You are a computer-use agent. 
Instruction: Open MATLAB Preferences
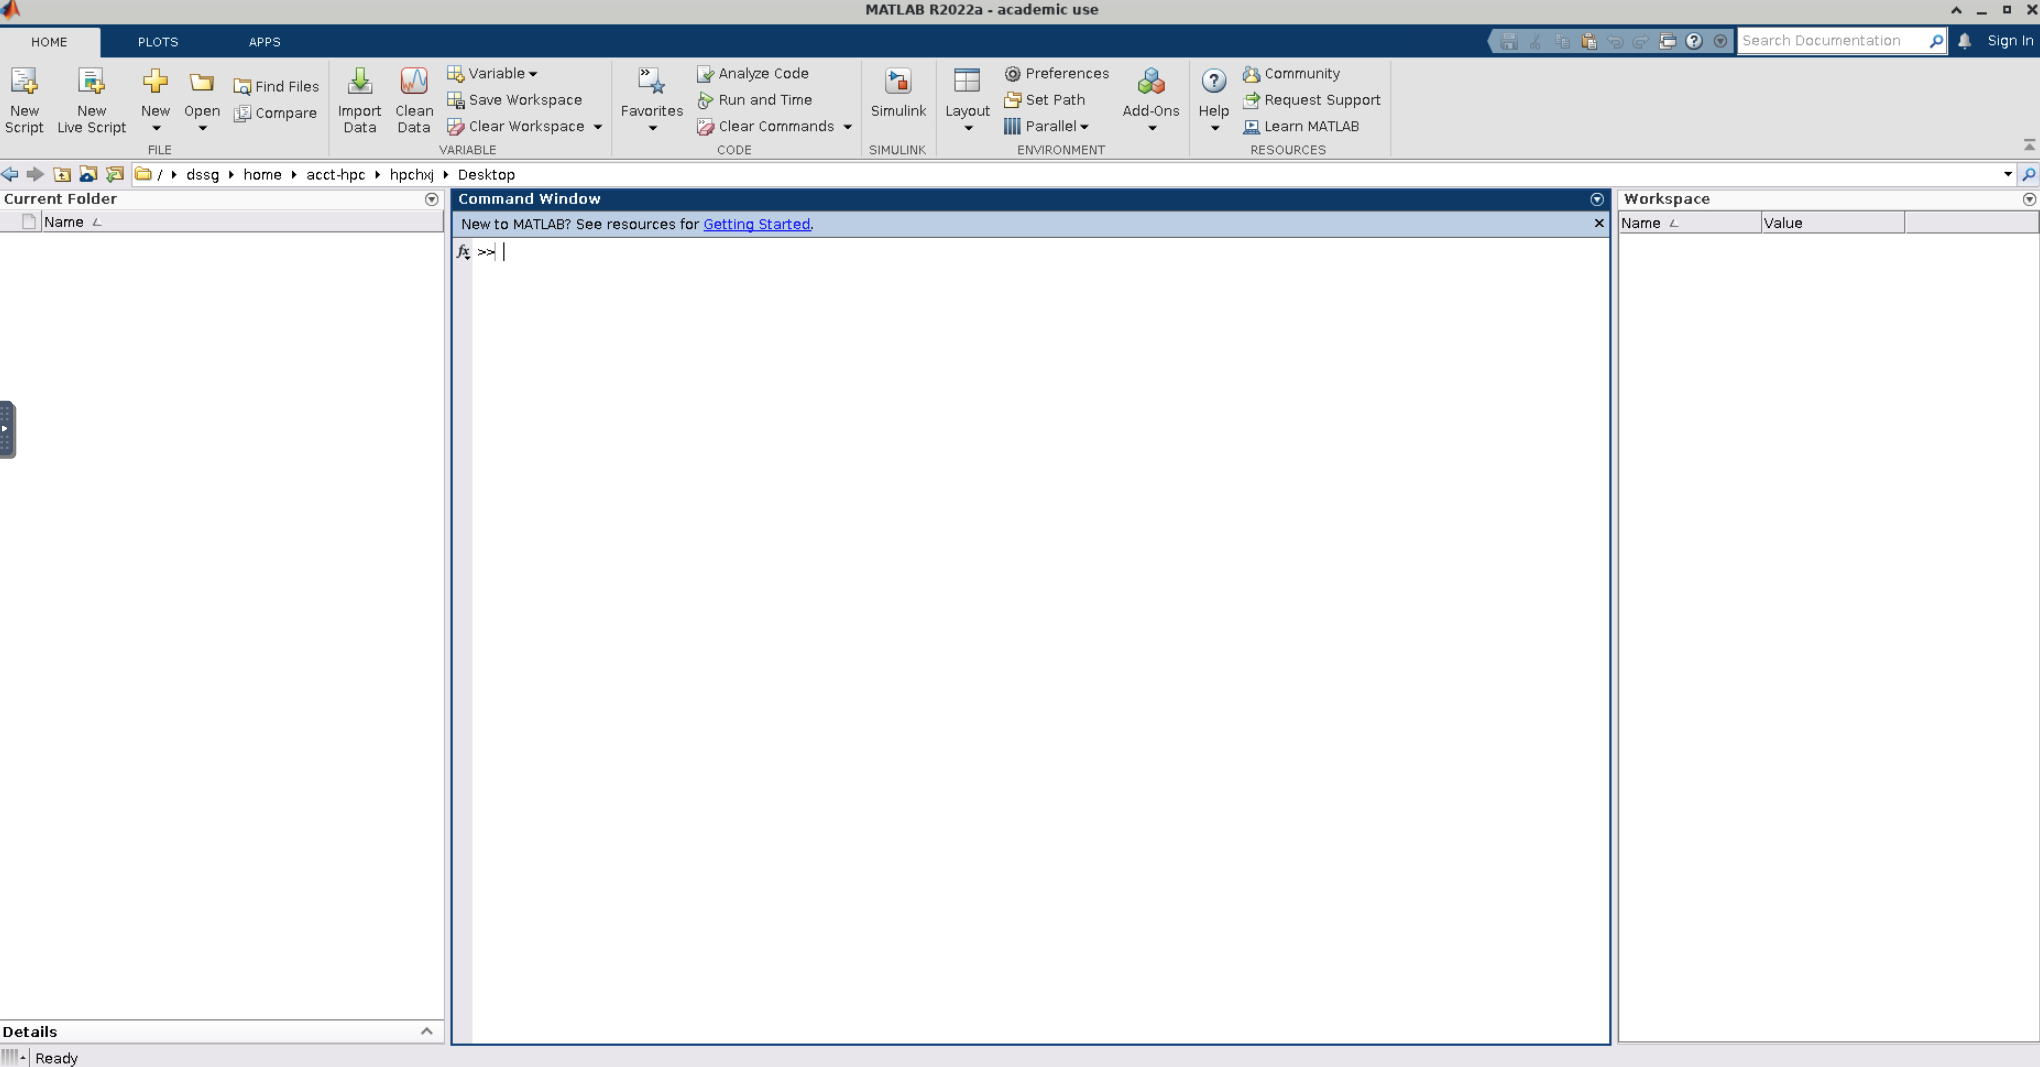1057,73
